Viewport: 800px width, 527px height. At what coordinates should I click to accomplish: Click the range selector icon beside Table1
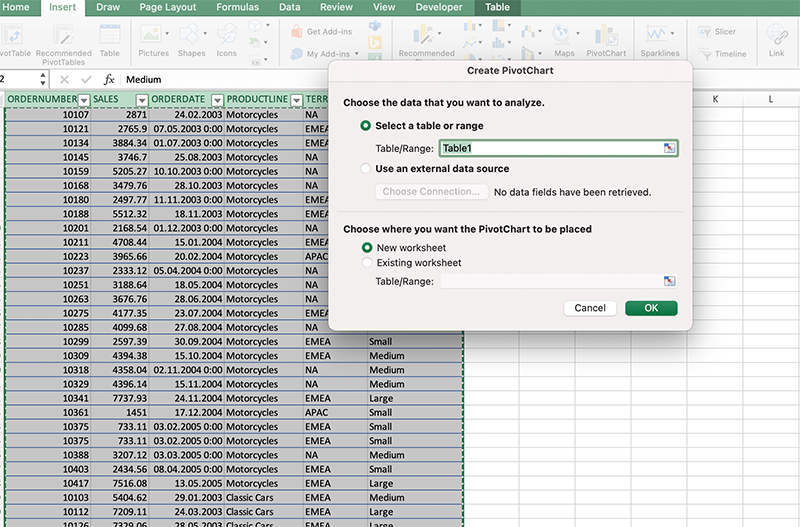[669, 148]
